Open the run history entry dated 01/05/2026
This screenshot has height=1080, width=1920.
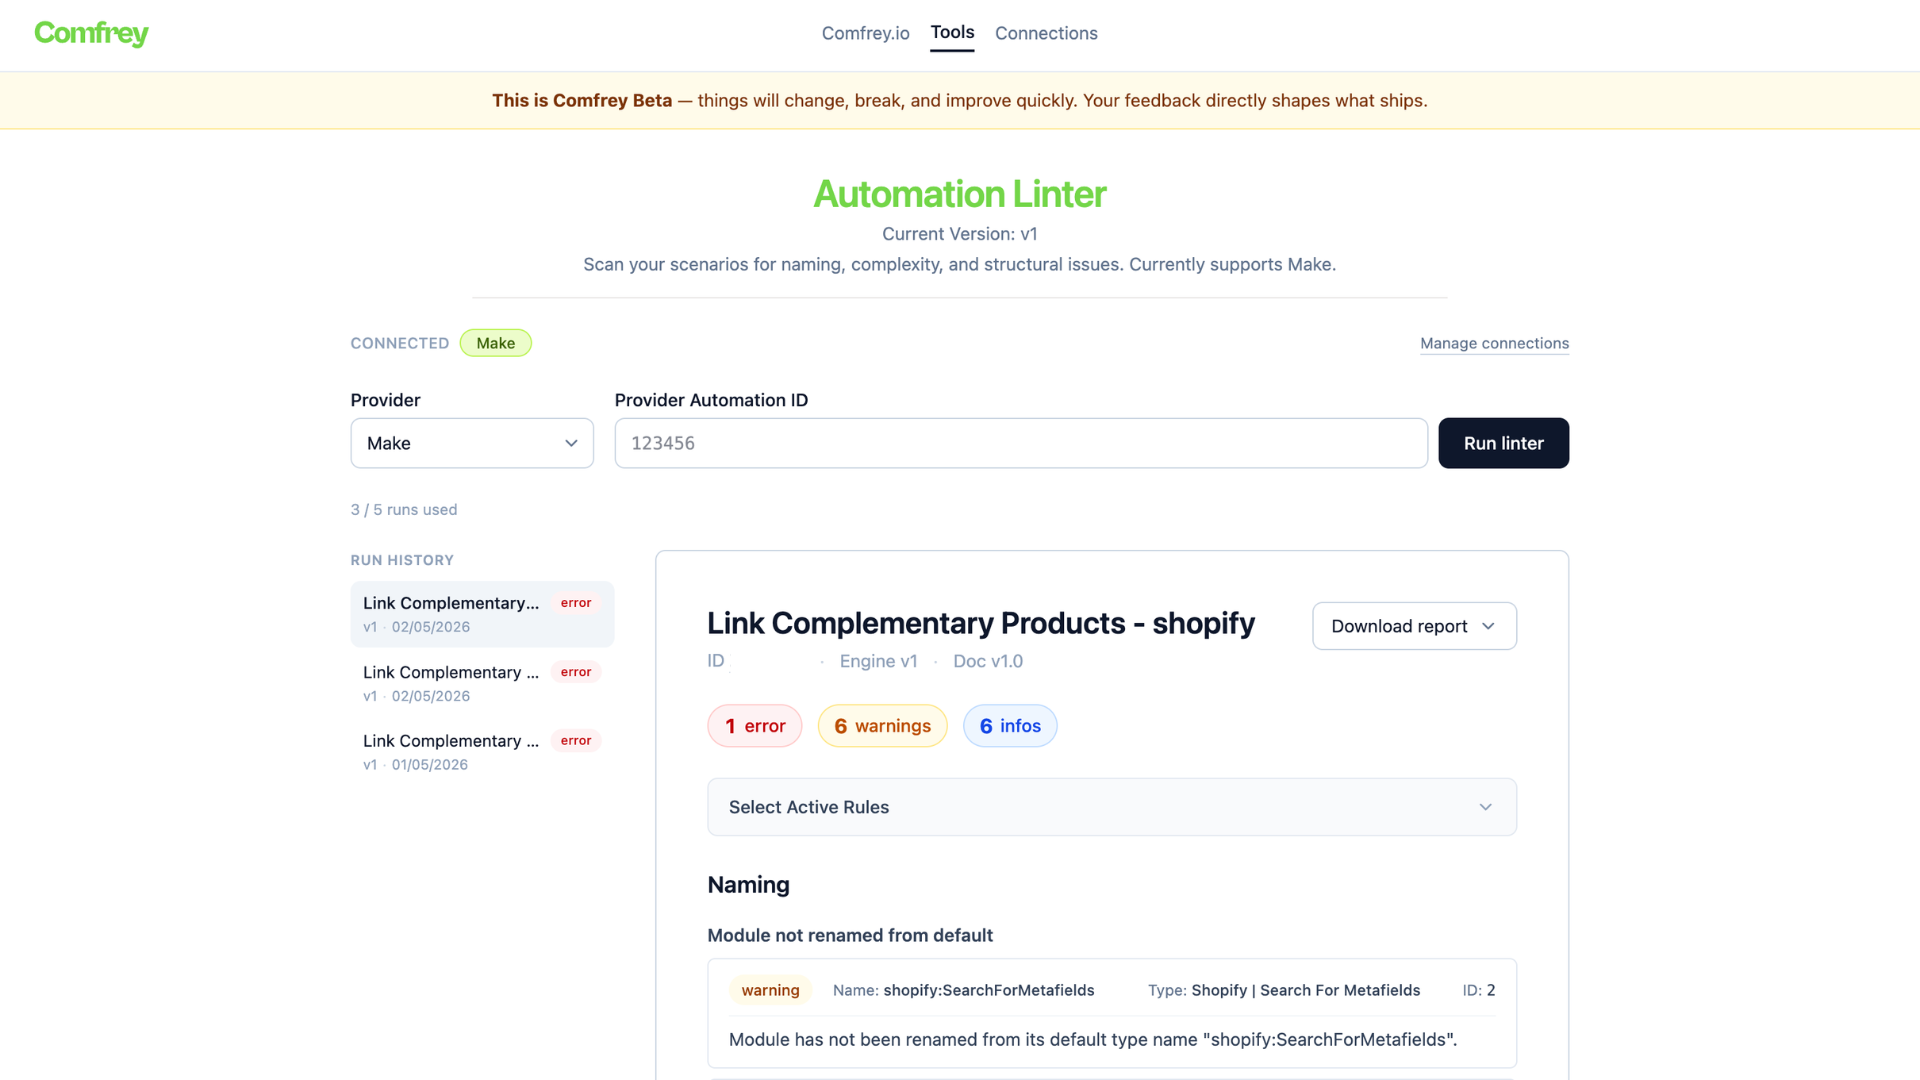tap(482, 752)
